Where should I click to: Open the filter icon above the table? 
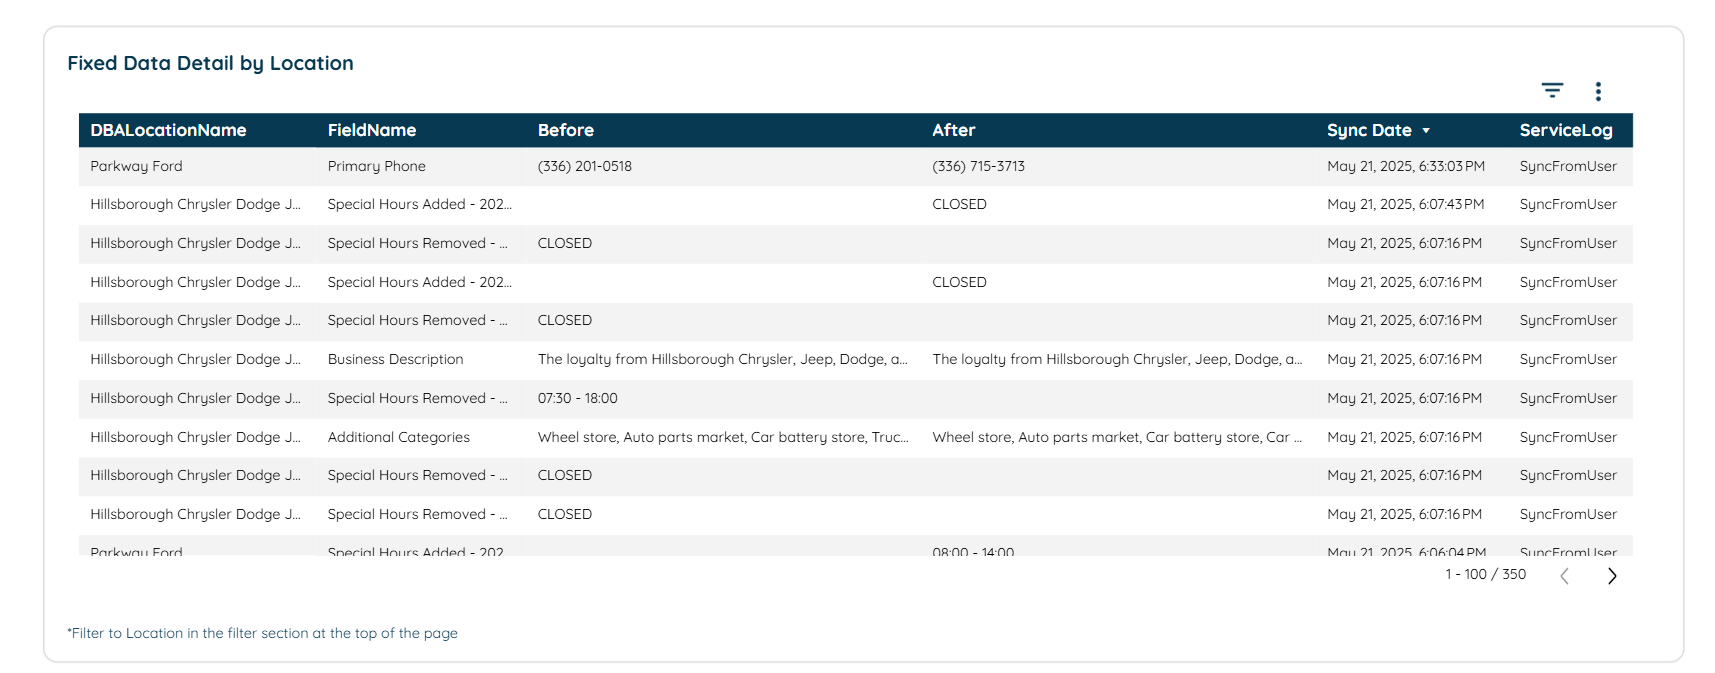coord(1552,91)
